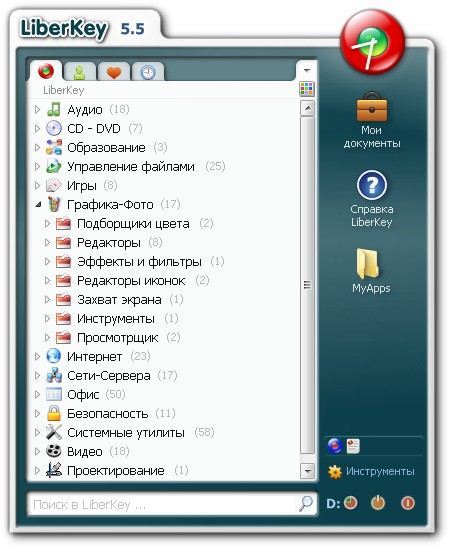Click the scrollbar down arrow
The width and height of the screenshot is (450, 548).
pos(307,471)
